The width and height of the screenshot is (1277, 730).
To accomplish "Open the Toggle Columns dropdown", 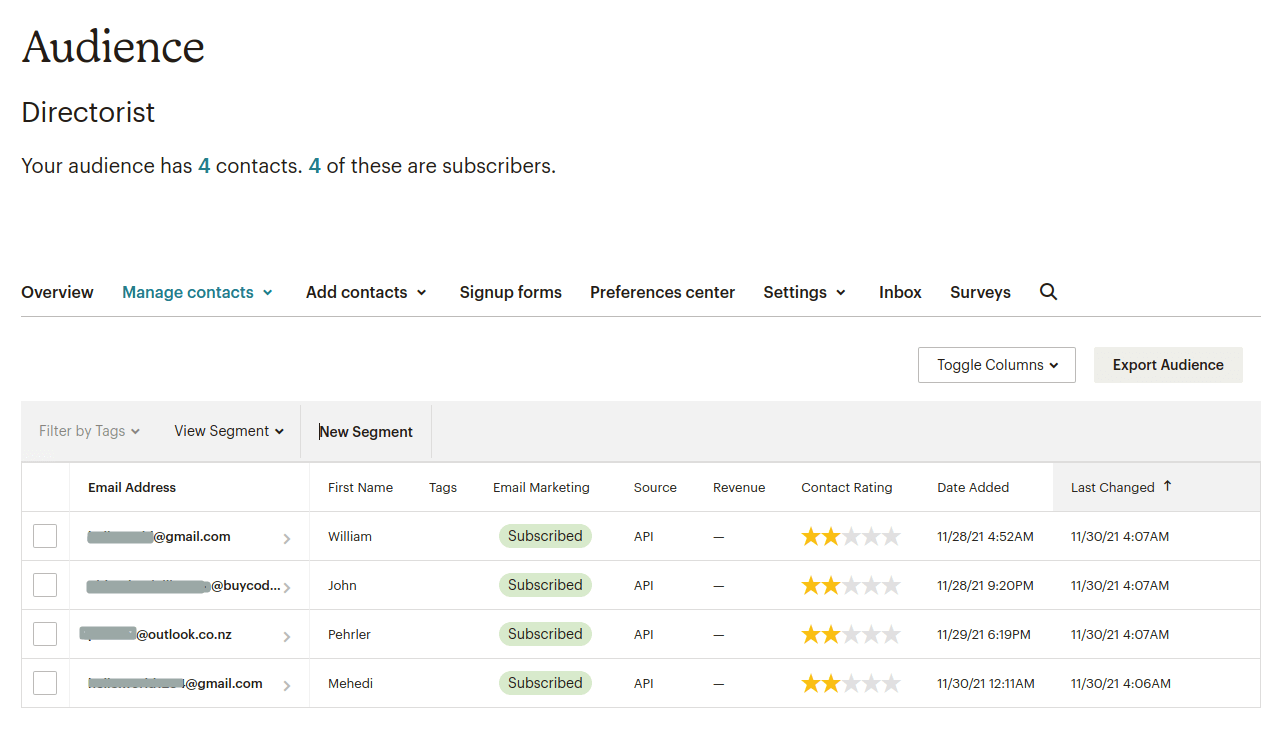I will [x=996, y=365].
